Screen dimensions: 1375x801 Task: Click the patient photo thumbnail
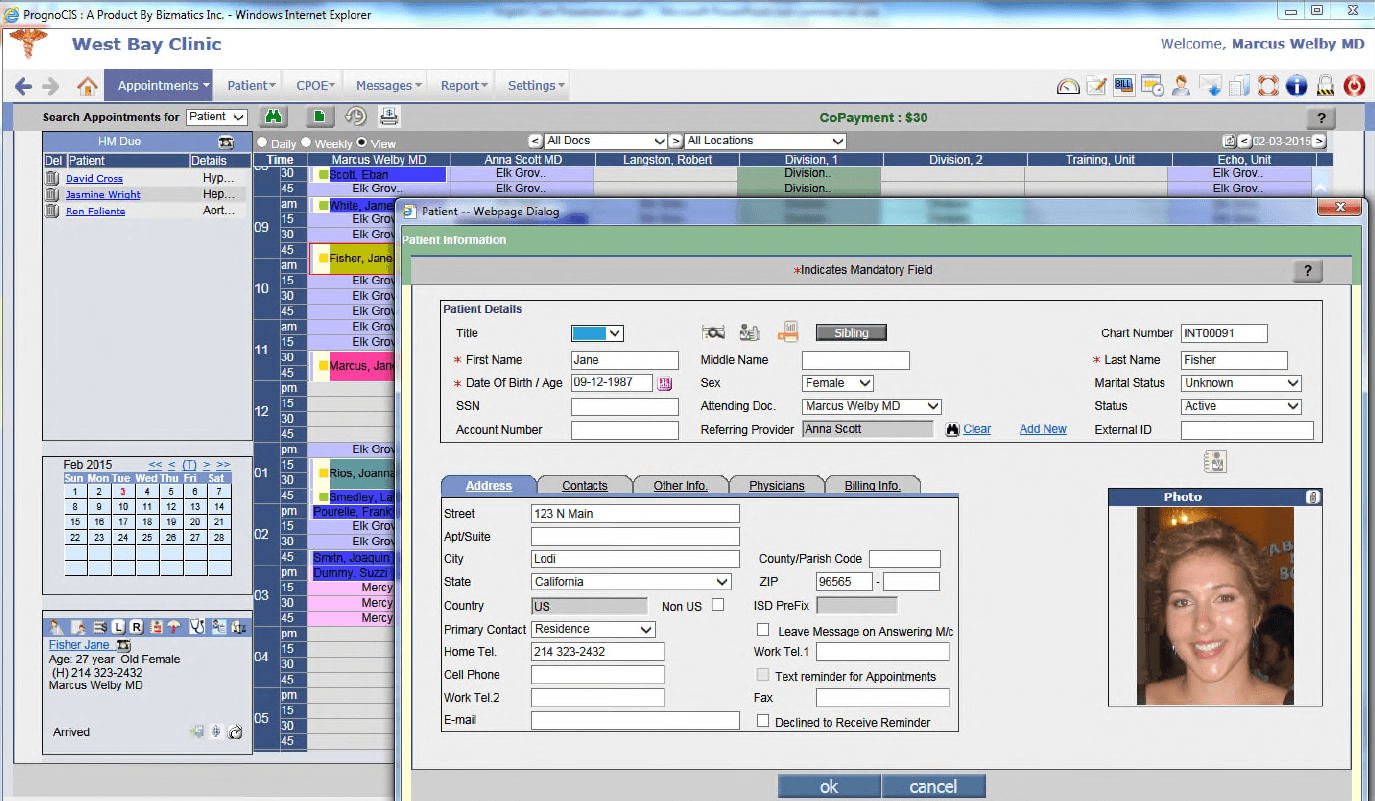click(1214, 605)
